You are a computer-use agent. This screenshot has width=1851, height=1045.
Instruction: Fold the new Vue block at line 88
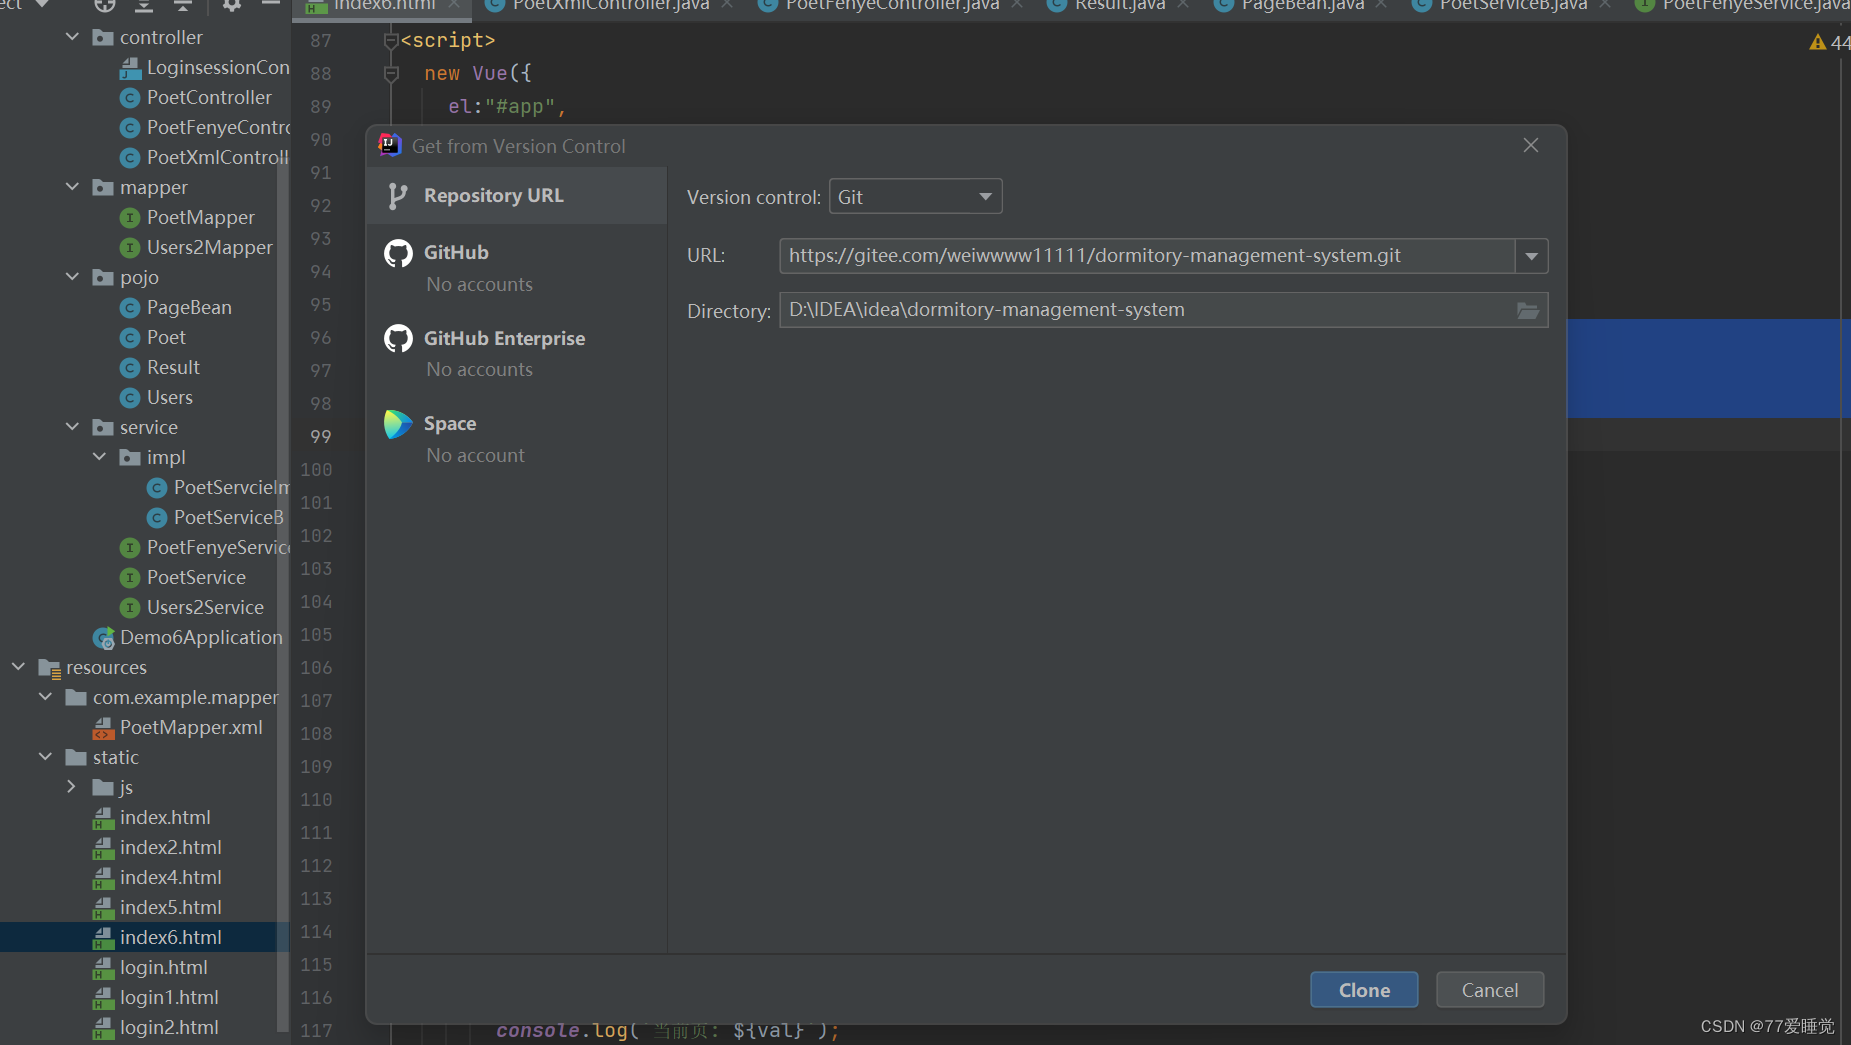(391, 74)
